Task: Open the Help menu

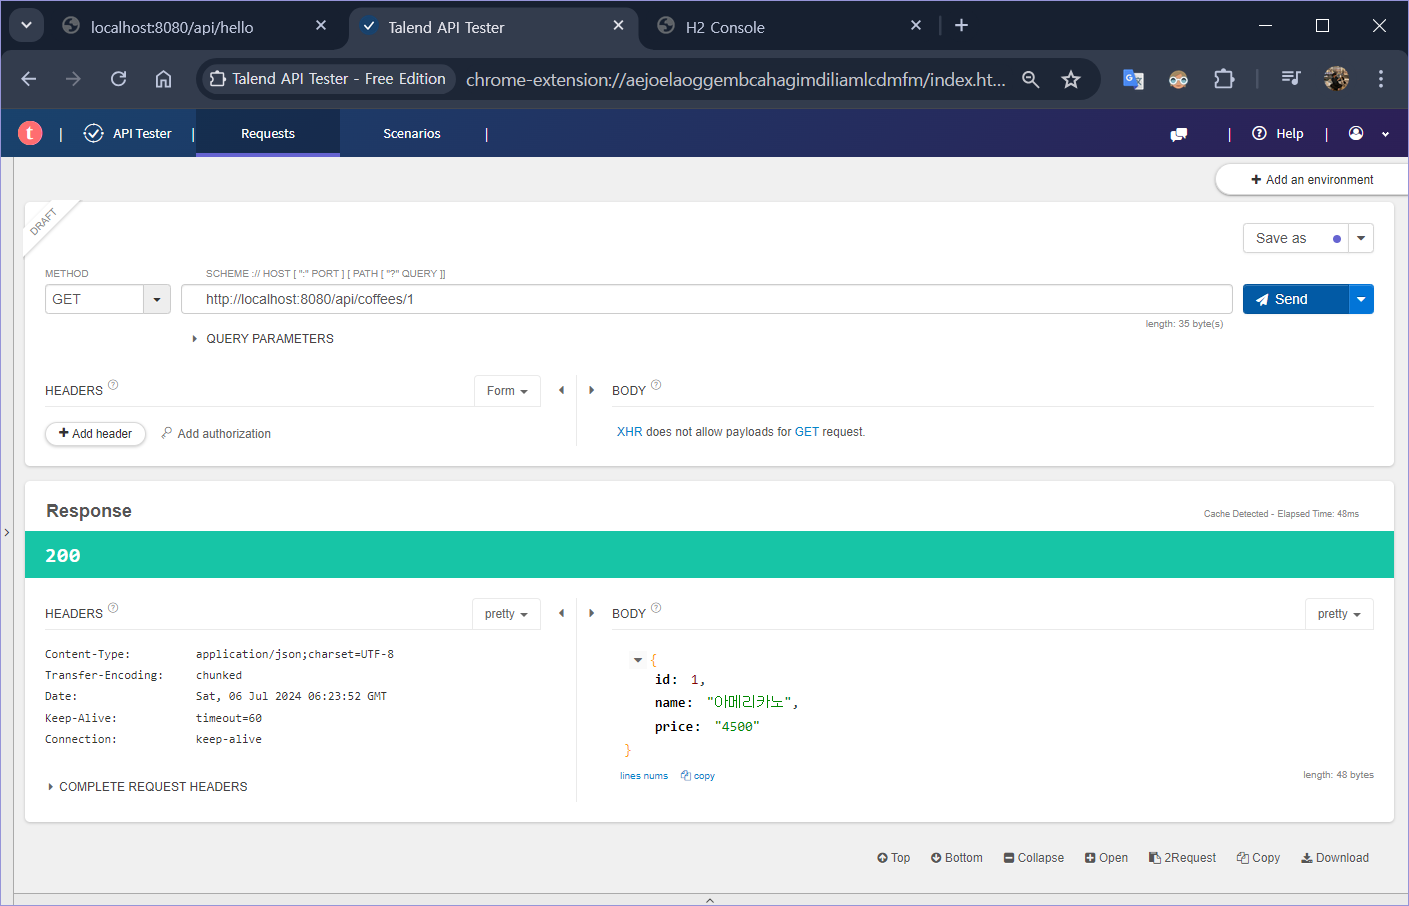Action: pyautogui.click(x=1278, y=133)
